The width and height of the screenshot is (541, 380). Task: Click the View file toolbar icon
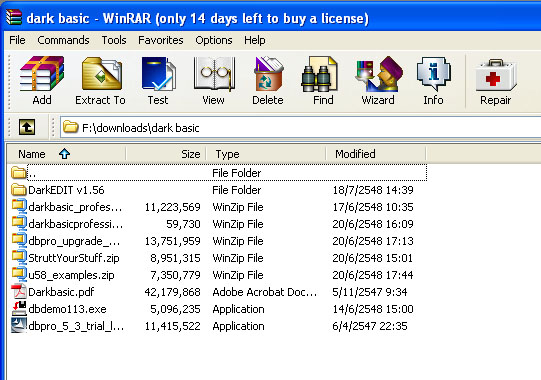coord(214,74)
